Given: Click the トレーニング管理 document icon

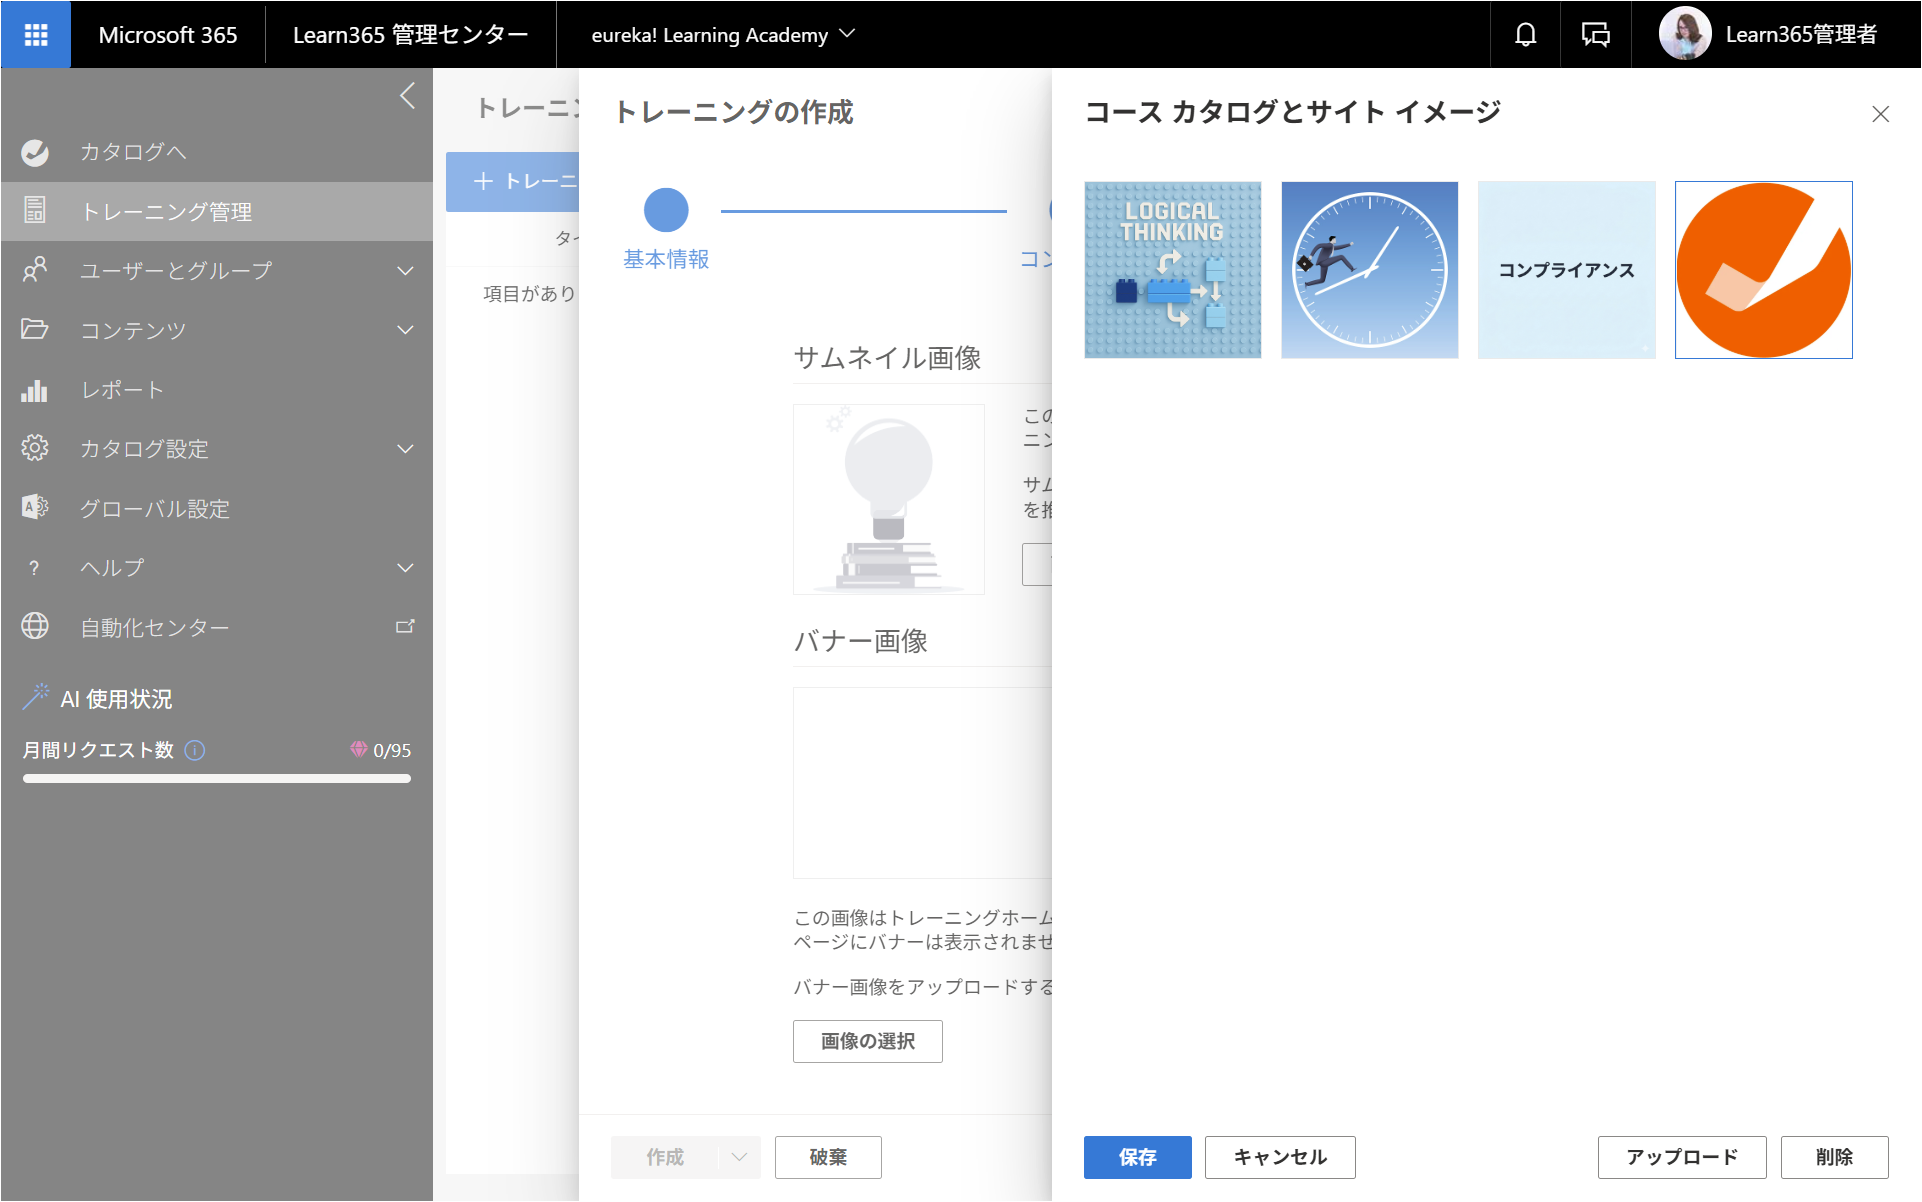Looking at the screenshot, I should pos(35,211).
